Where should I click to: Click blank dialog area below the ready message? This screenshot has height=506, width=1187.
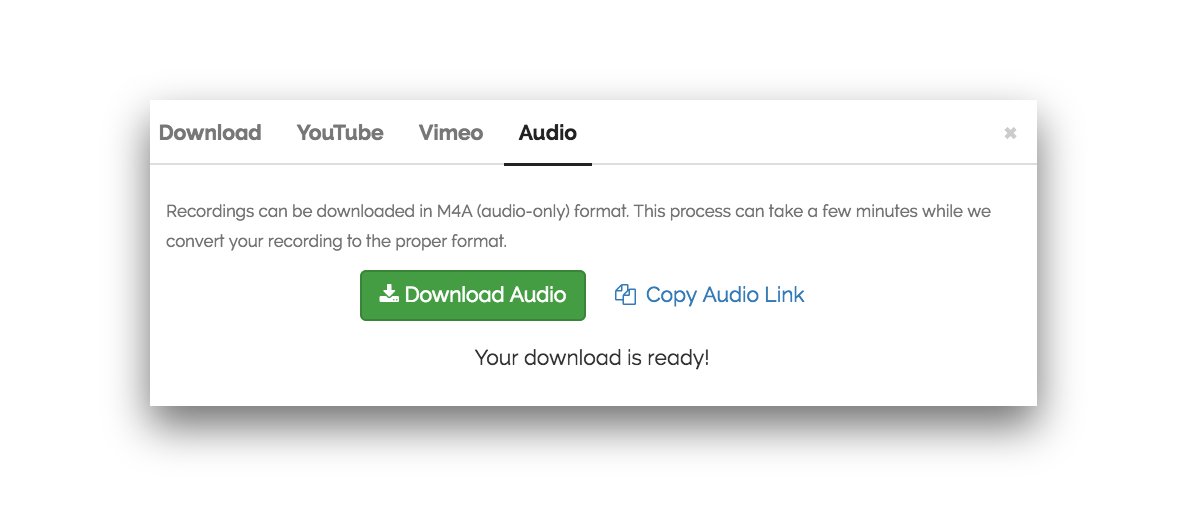pyautogui.click(x=592, y=388)
